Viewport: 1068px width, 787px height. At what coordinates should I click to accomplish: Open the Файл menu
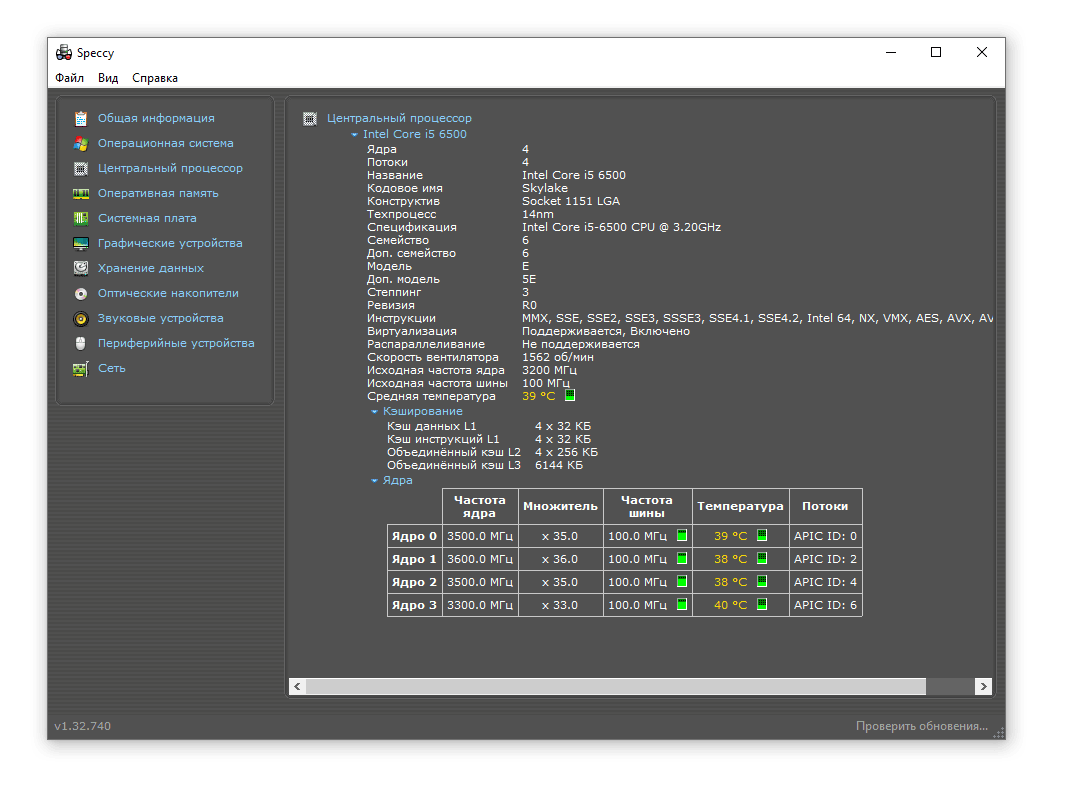click(x=69, y=78)
